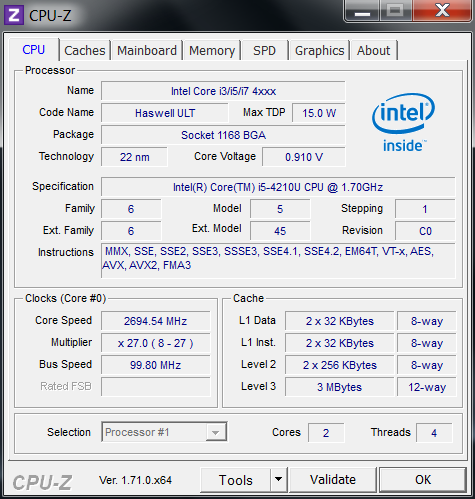Image resolution: width=475 pixels, height=499 pixels.
Task: Show the Graphics tab
Action: [x=319, y=51]
